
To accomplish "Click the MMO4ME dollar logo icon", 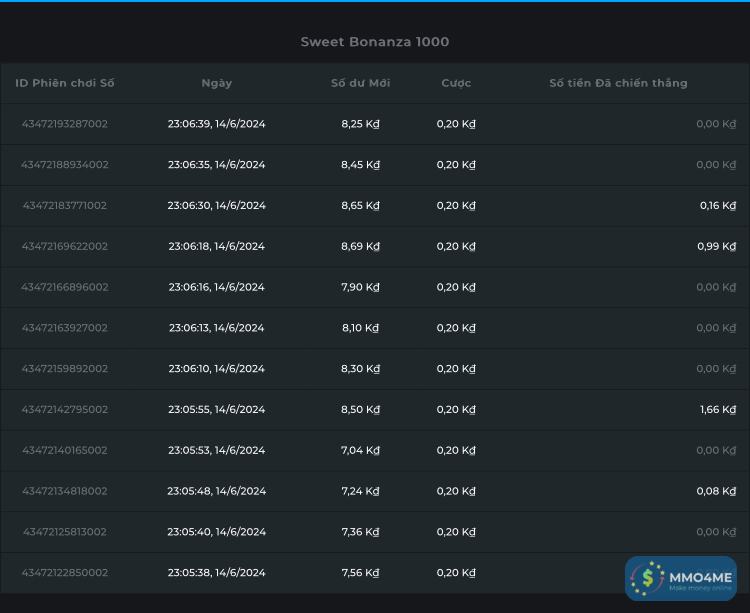I will [649, 578].
